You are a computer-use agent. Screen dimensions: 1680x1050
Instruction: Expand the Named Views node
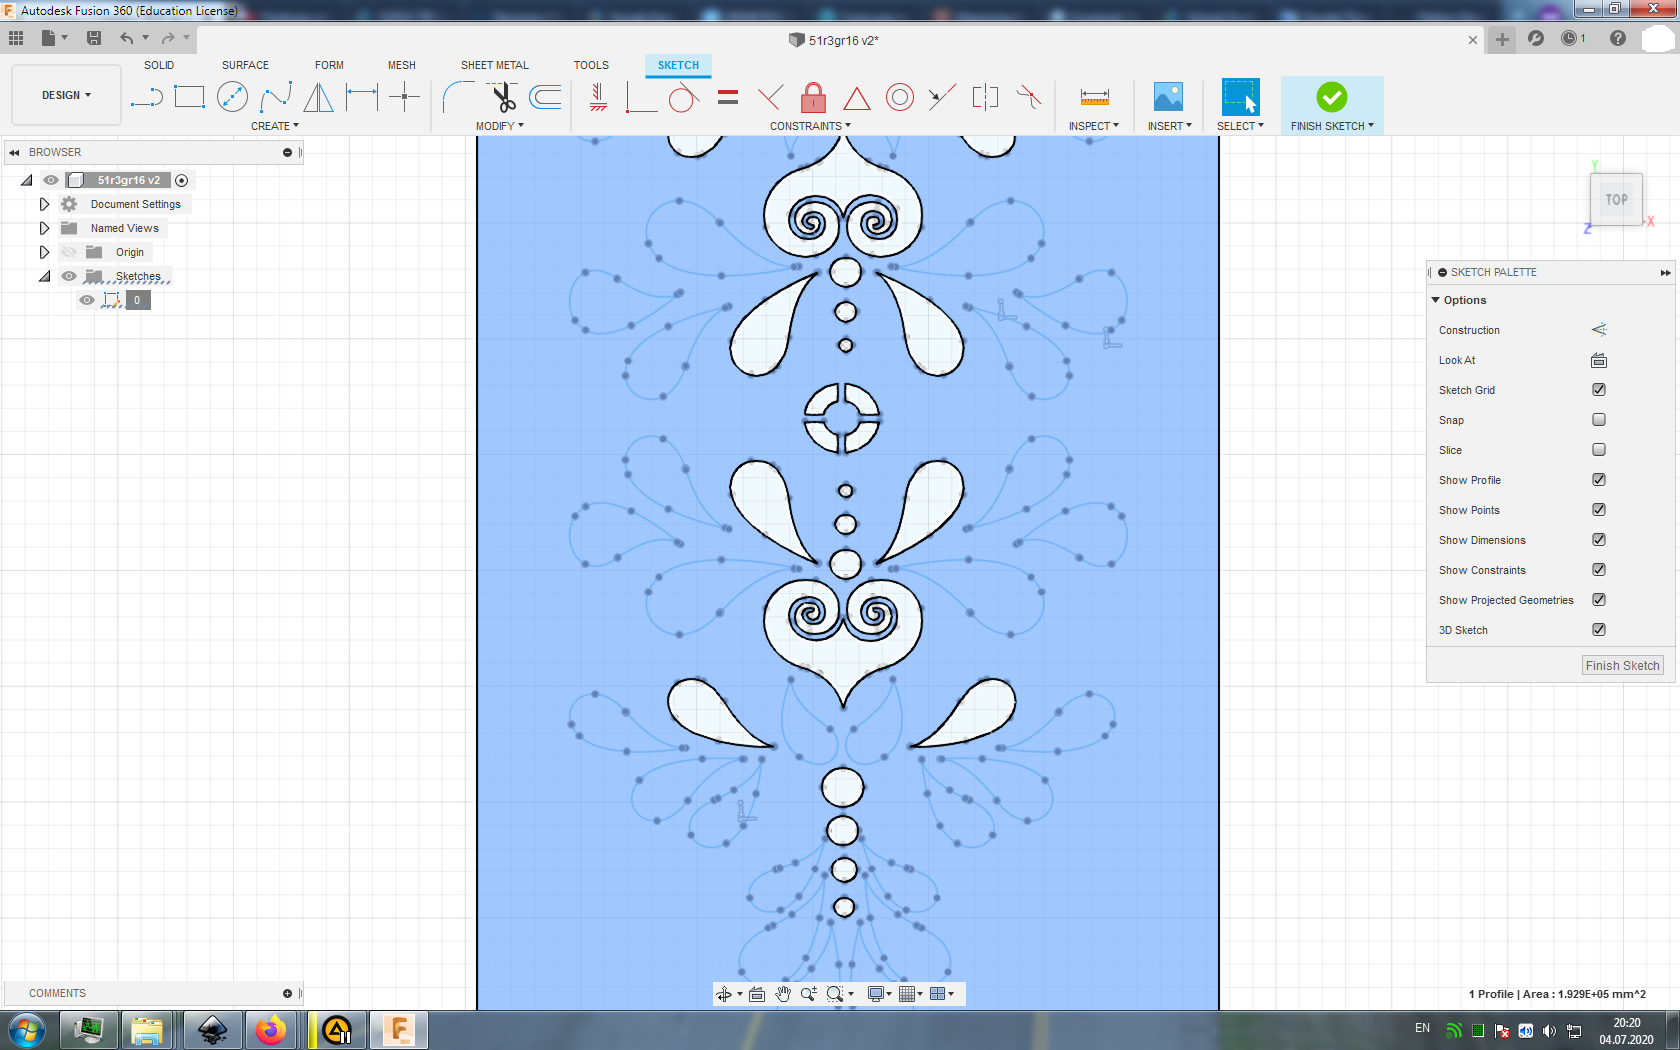[44, 228]
